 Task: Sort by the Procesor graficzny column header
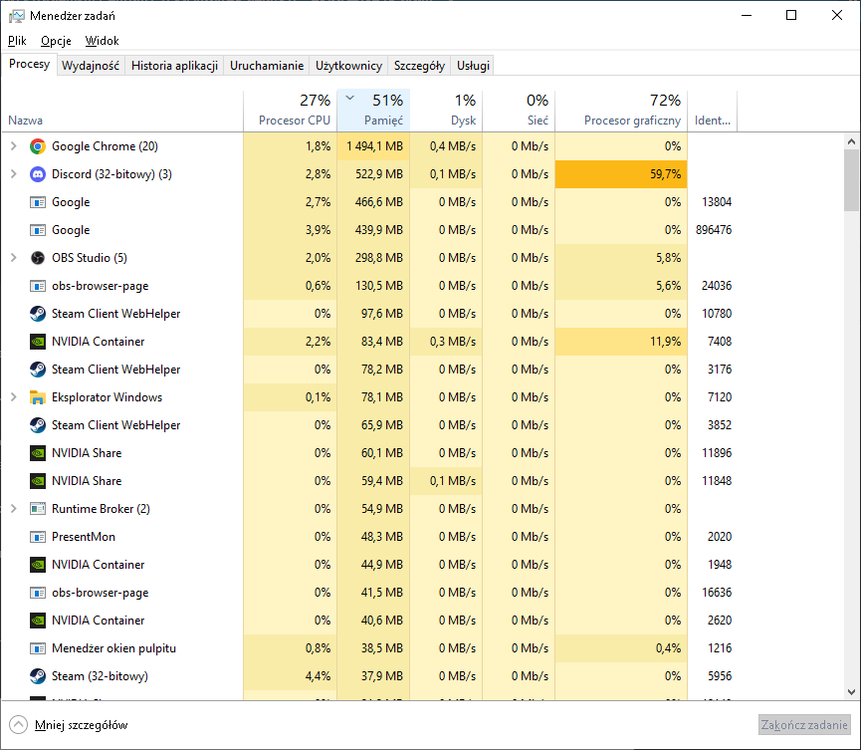(622, 111)
